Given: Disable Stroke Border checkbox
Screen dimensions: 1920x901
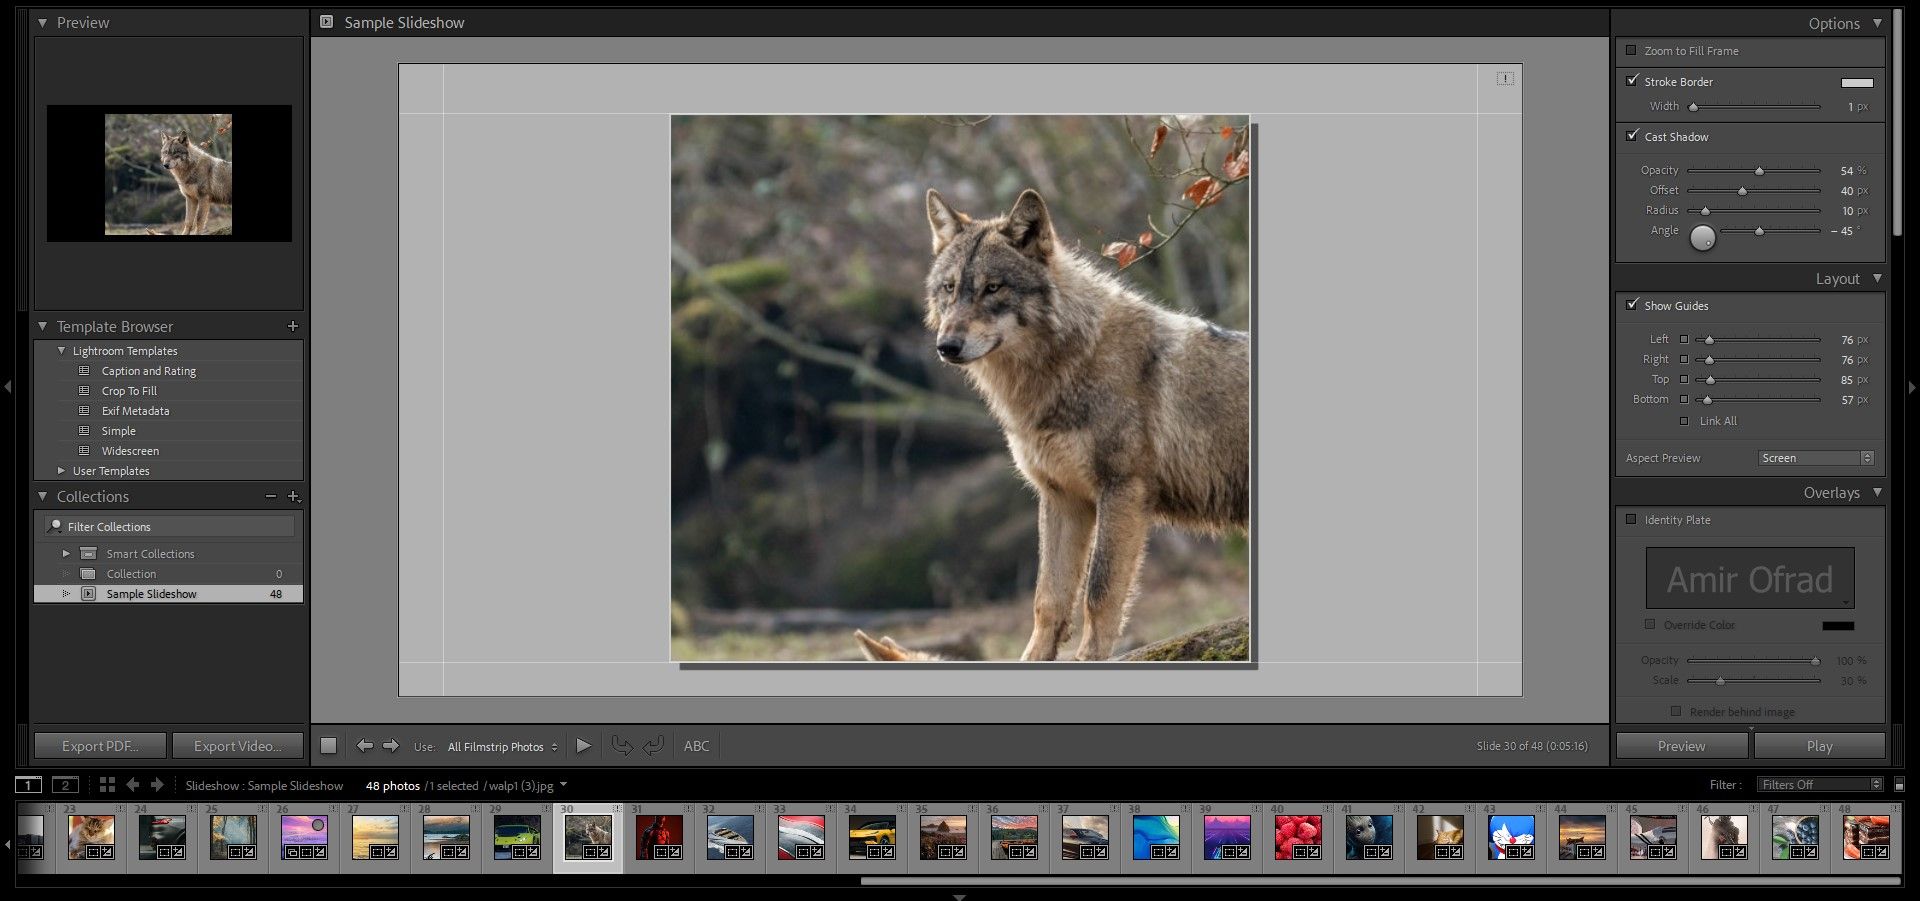Looking at the screenshot, I should 1632,81.
